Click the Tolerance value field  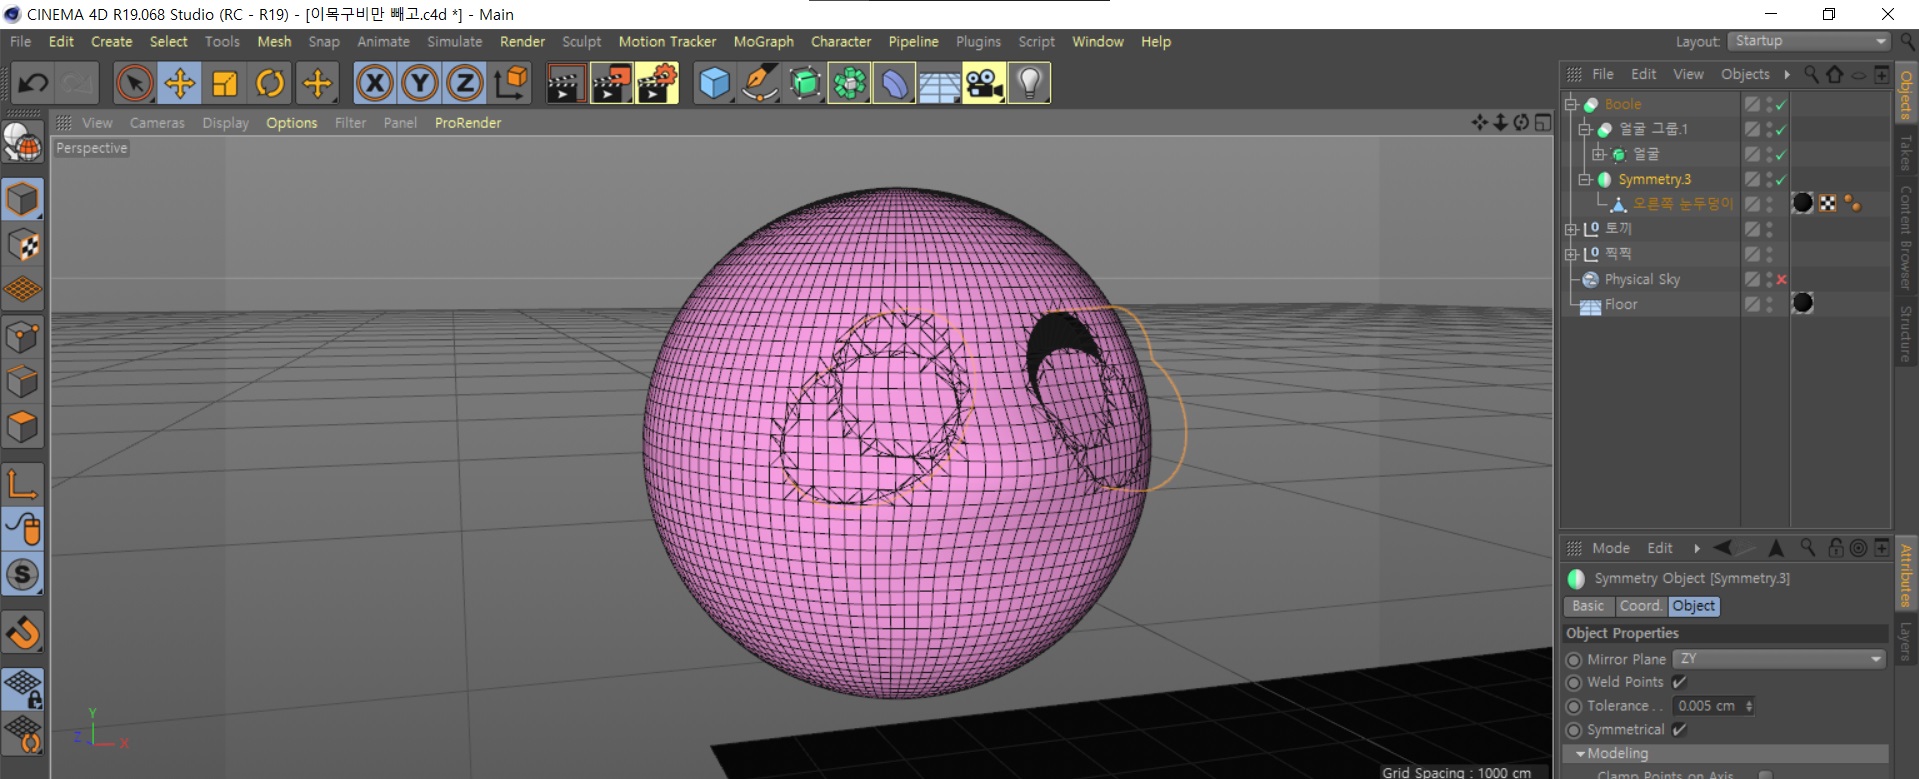1708,706
